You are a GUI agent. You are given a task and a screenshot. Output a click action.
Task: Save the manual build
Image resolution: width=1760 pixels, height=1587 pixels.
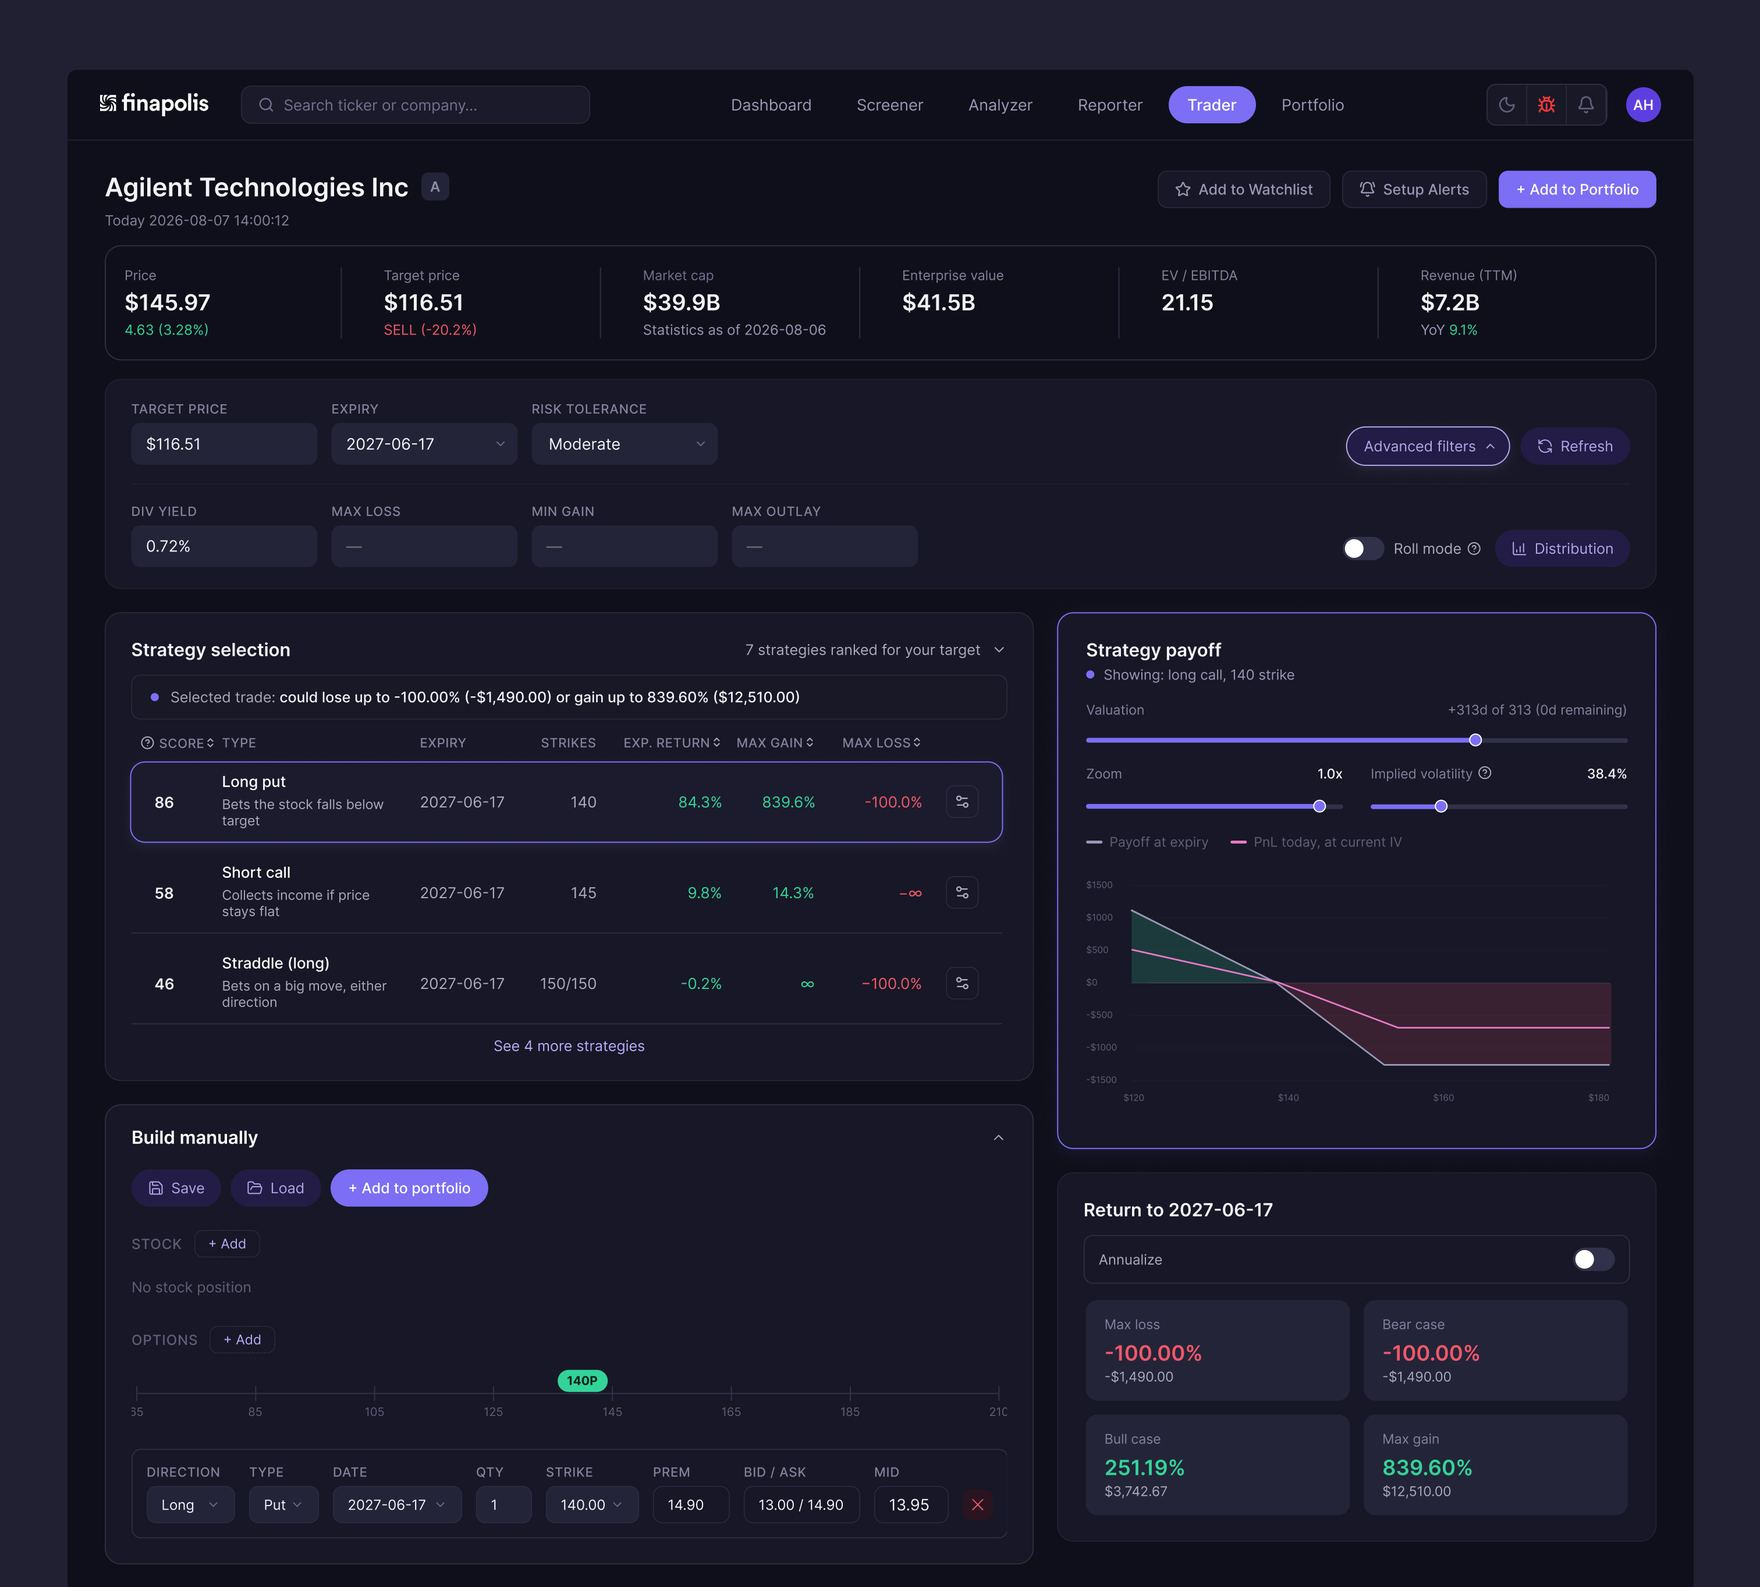[176, 1188]
